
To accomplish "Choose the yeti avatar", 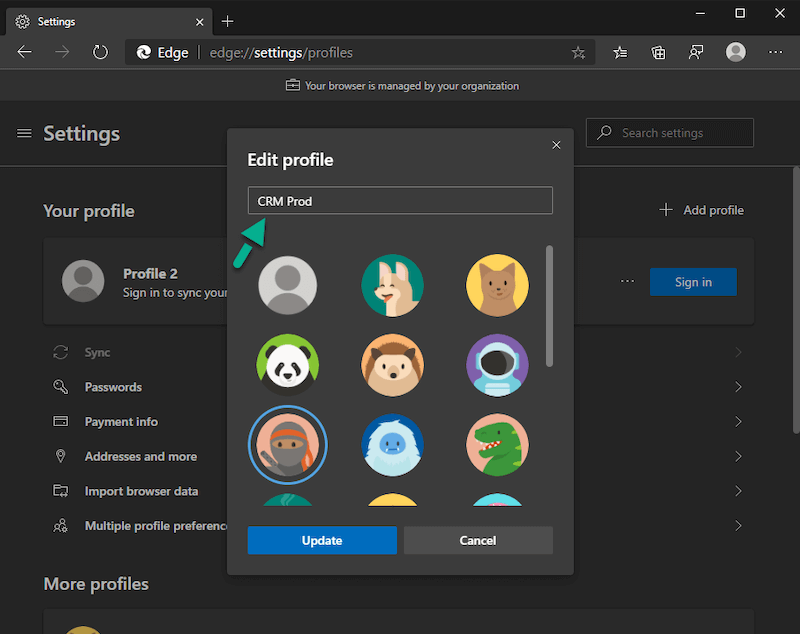I will (392, 445).
